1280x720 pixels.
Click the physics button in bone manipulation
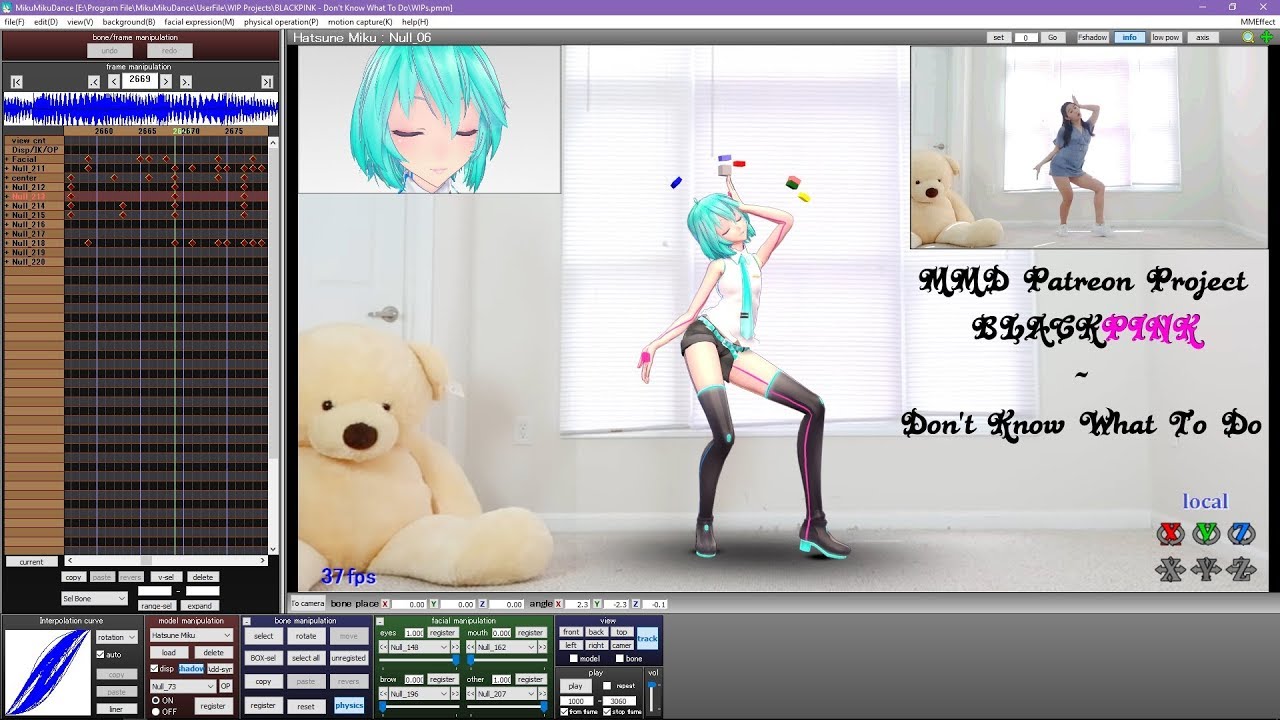click(x=349, y=706)
